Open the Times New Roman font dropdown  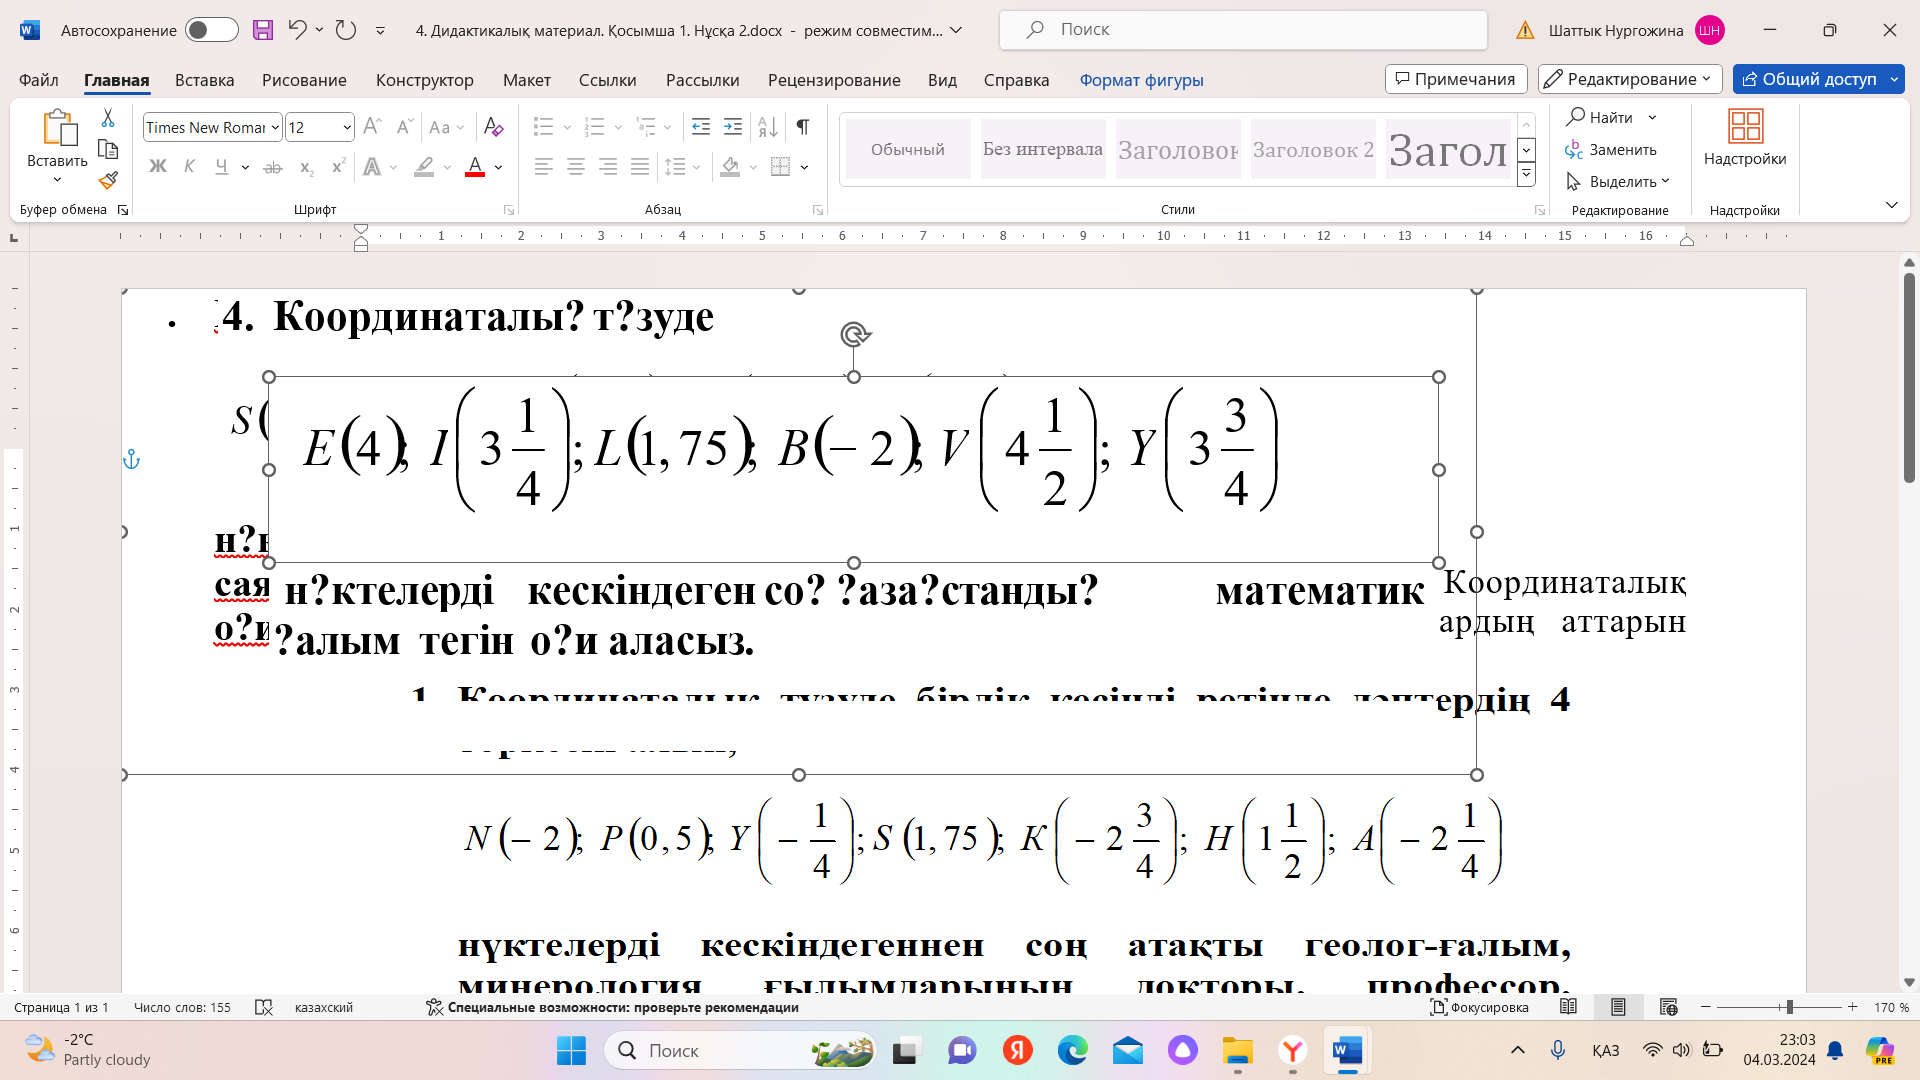pyautogui.click(x=275, y=127)
